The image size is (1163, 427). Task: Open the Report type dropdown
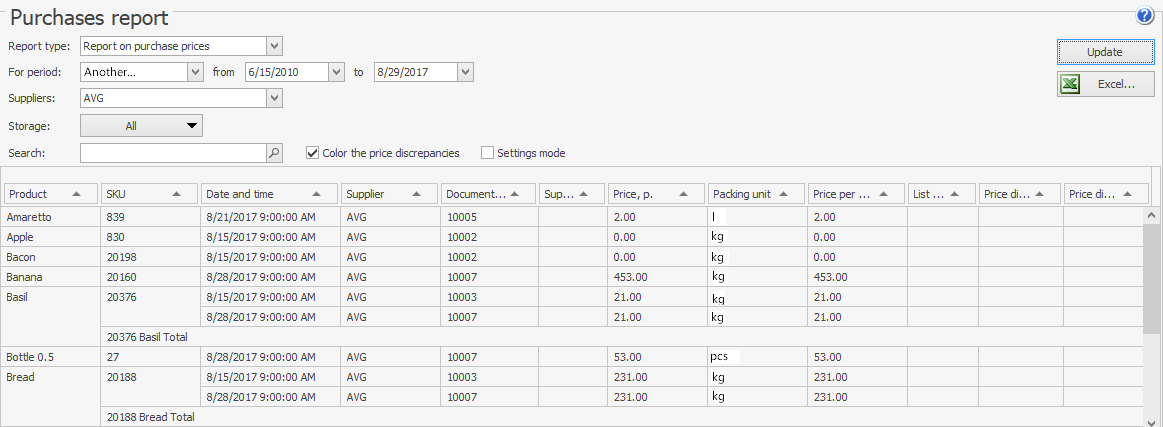275,46
